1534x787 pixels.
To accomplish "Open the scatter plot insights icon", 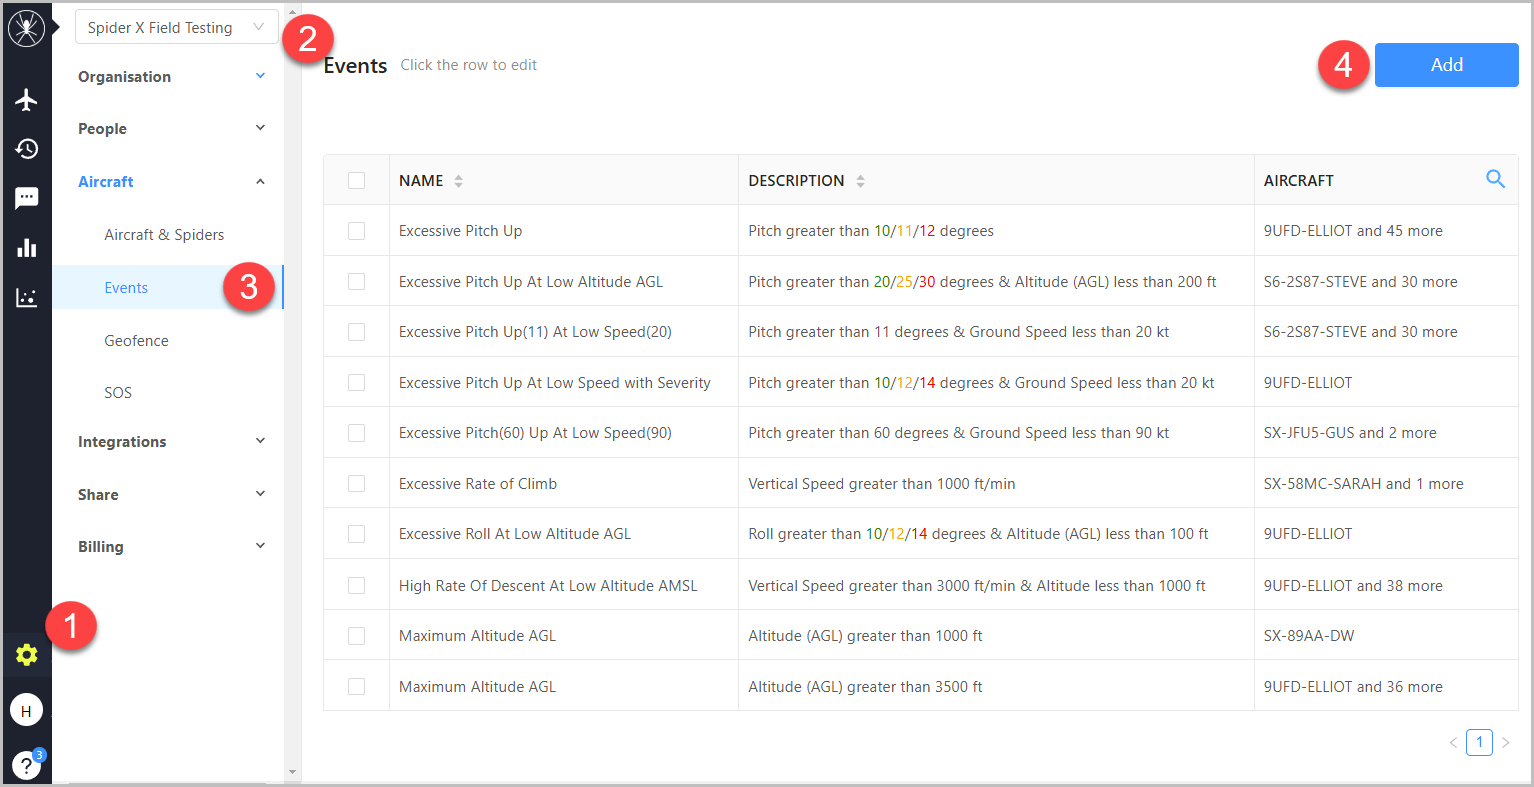I will tap(26, 297).
